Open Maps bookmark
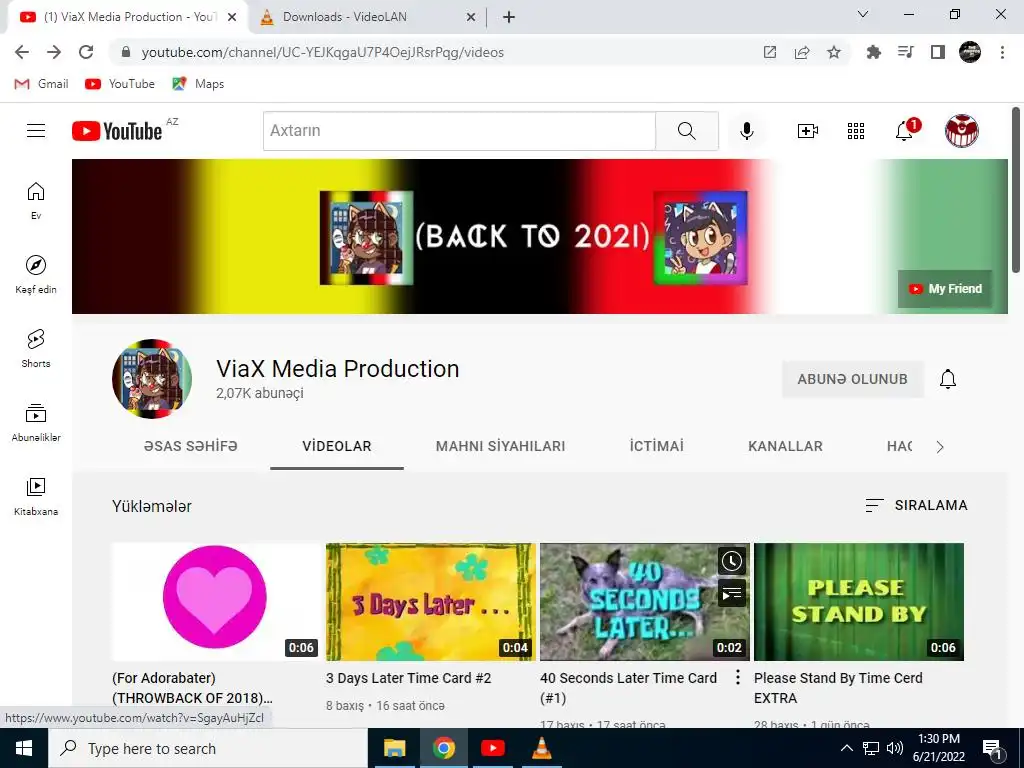This screenshot has width=1024, height=768. tap(198, 84)
